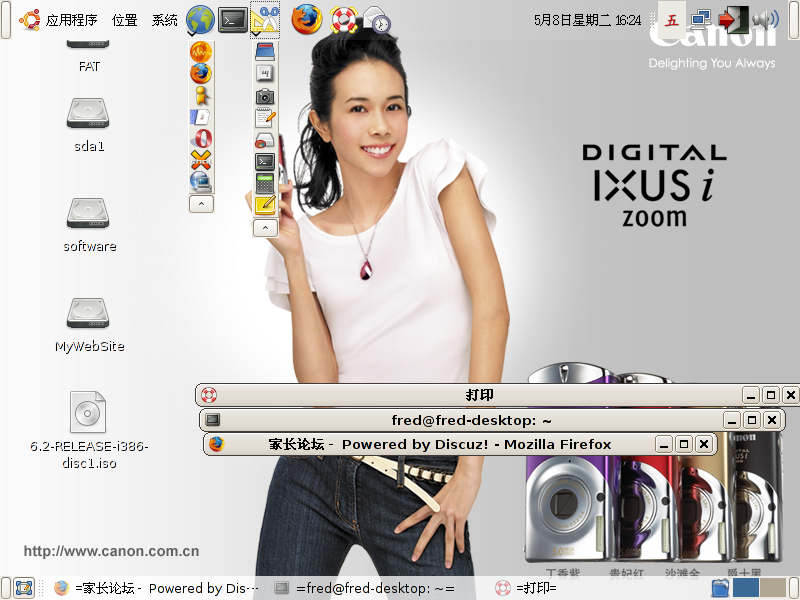Switch to the beige workspace in the pager
Image resolution: width=800 pixels, height=600 pixels.
772,588
